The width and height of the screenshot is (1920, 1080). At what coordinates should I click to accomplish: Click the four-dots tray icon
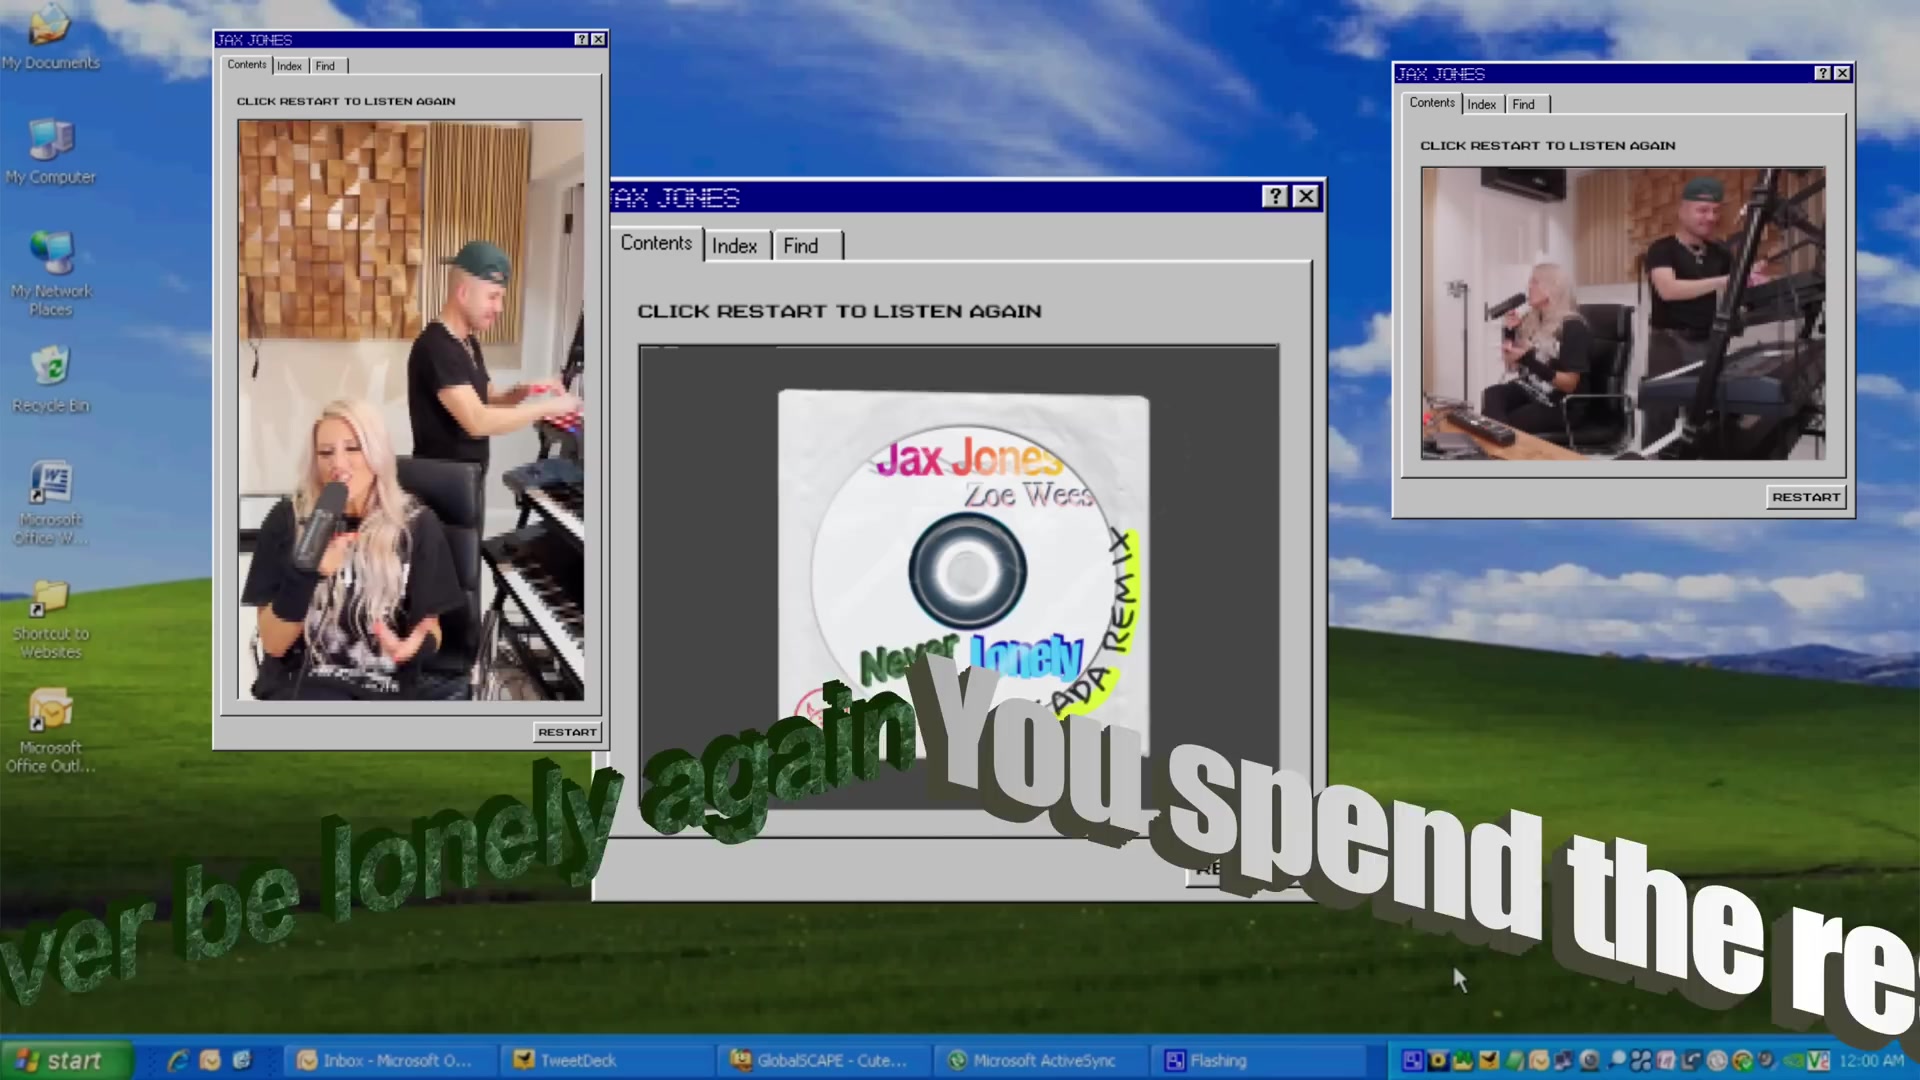1641,1060
